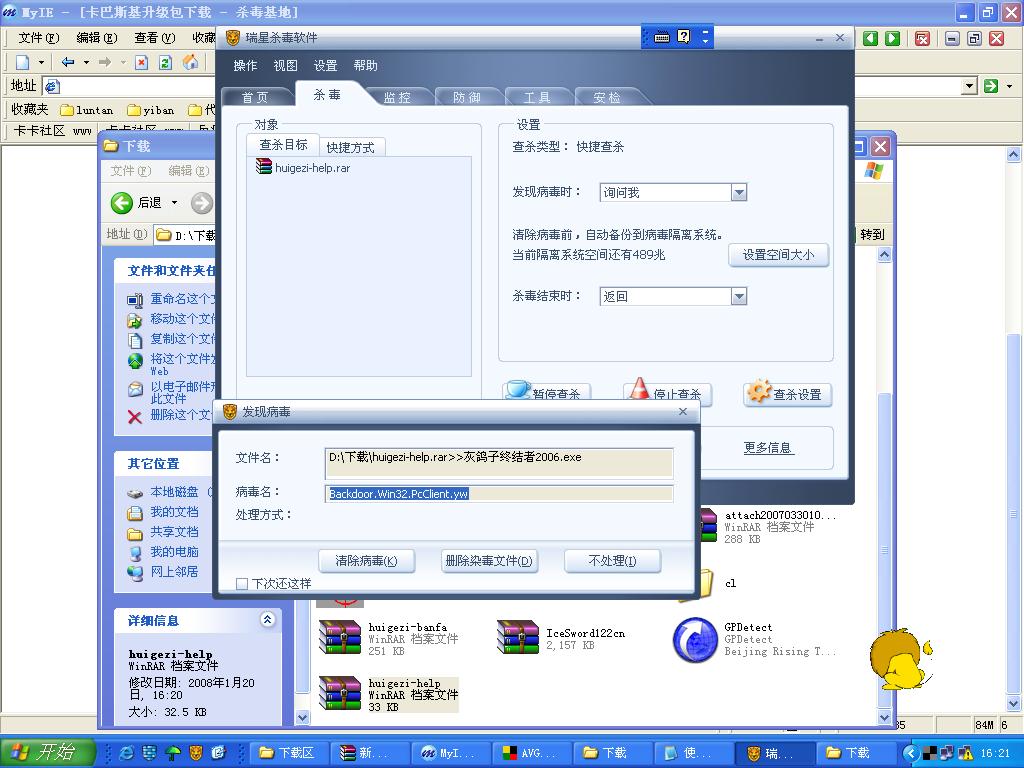Click the 更多信息 link
The image size is (1024, 768).
[x=768, y=448]
